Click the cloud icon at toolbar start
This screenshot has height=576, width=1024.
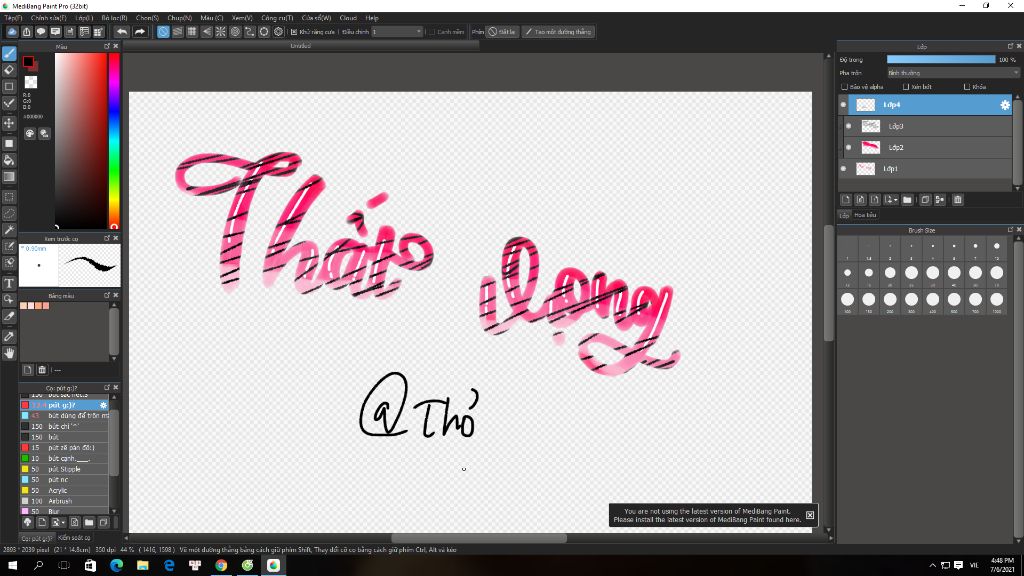coord(12,31)
